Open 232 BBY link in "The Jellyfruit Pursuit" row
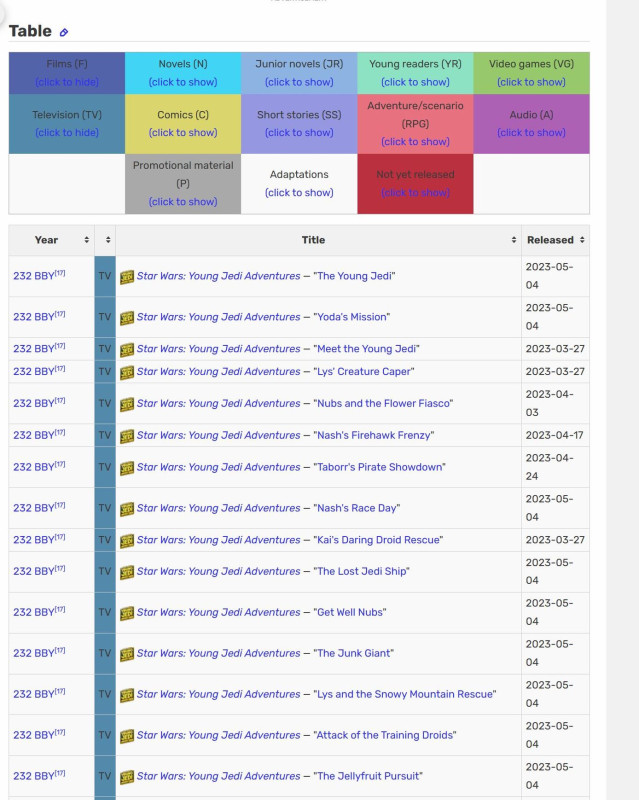The image size is (639, 800). point(34,776)
